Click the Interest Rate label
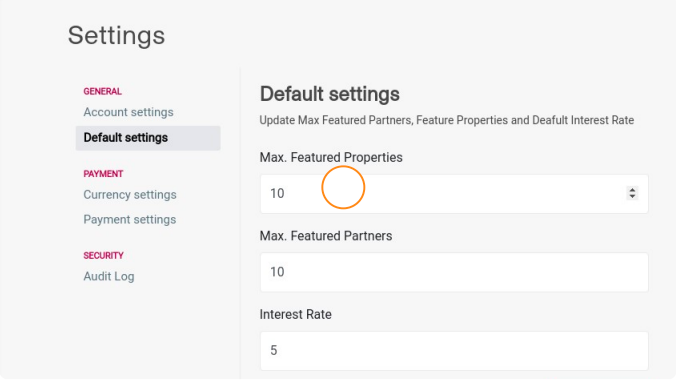Viewport: 676px width, 386px height. tap(295, 314)
